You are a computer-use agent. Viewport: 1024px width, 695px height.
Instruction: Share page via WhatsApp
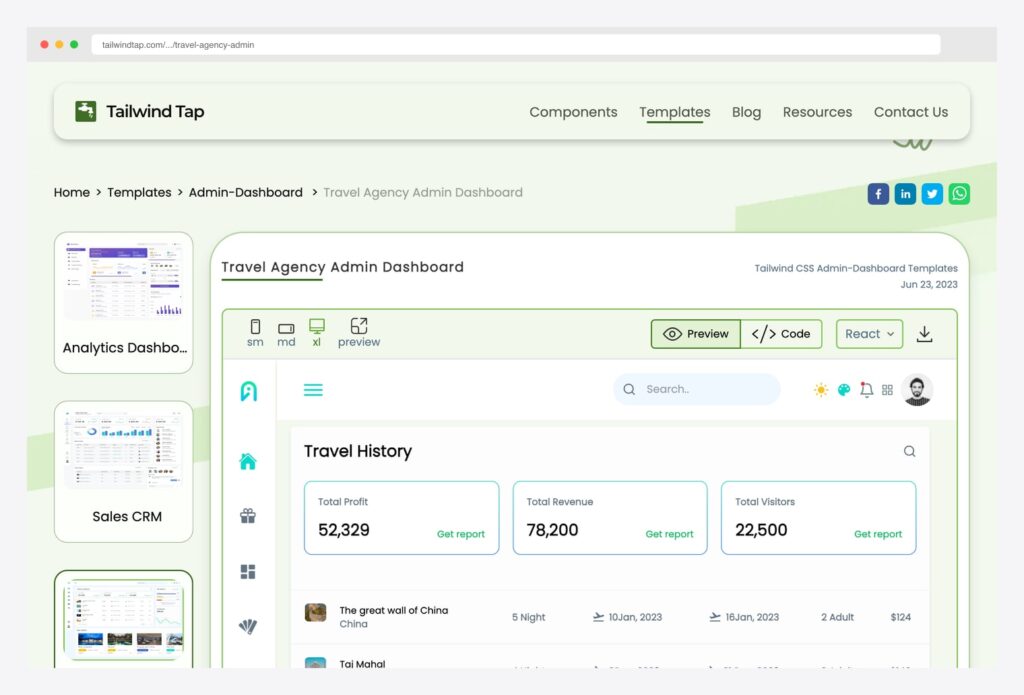point(959,194)
